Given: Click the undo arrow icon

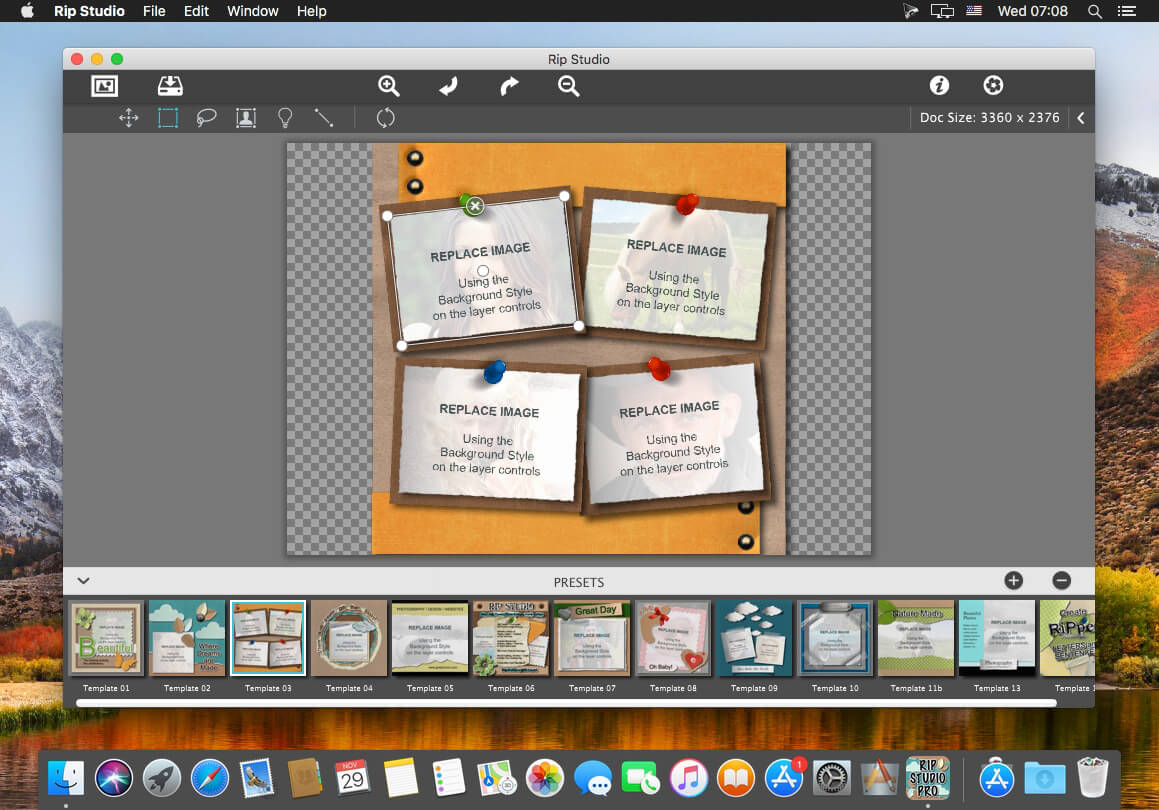Looking at the screenshot, I should [448, 86].
